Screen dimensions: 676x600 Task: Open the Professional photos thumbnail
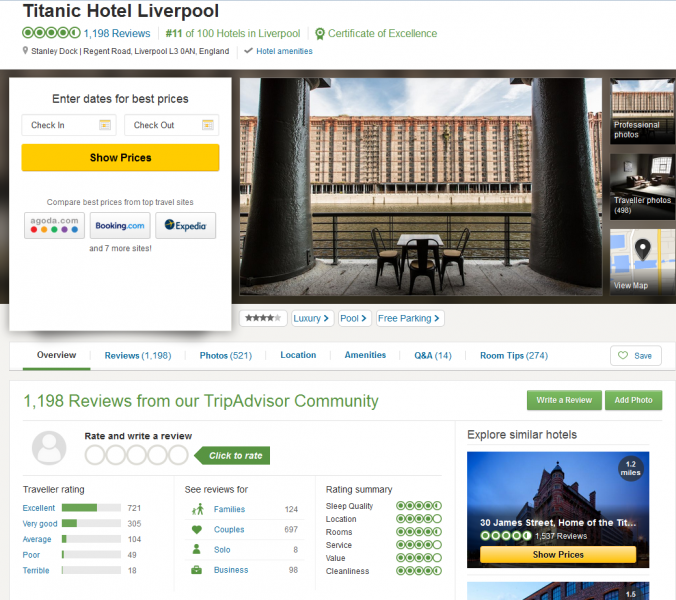[642, 111]
